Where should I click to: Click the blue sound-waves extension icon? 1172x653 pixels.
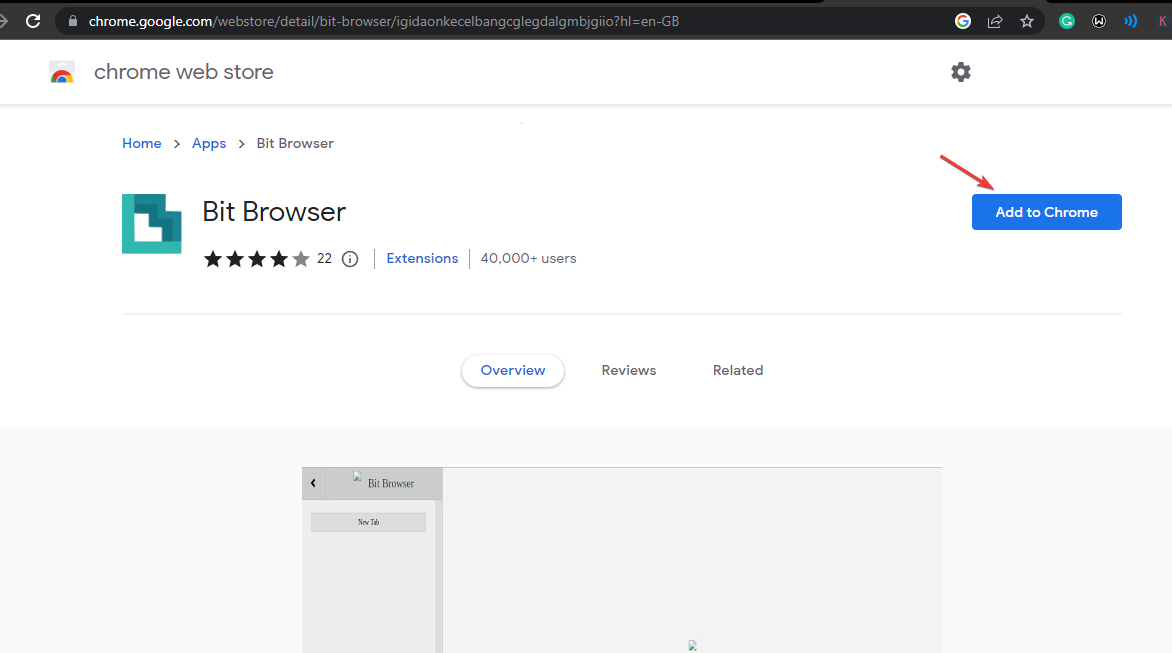(1130, 21)
